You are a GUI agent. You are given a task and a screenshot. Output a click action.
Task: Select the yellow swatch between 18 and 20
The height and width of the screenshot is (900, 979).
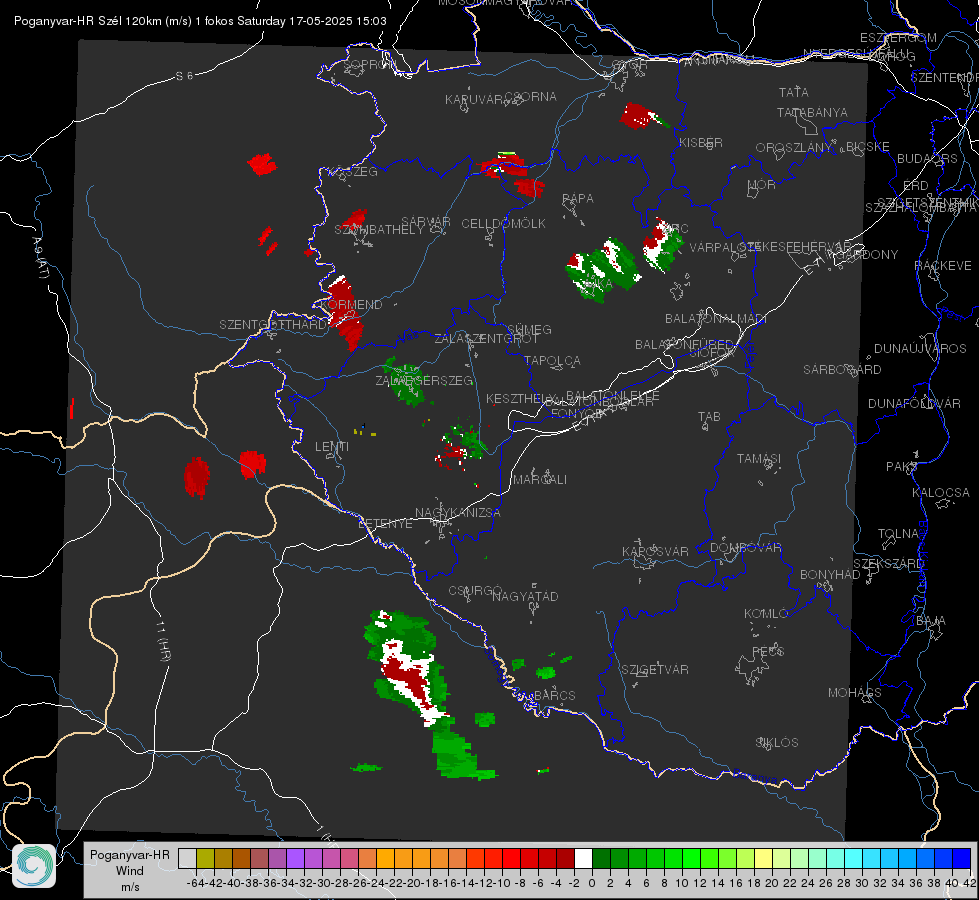click(764, 858)
